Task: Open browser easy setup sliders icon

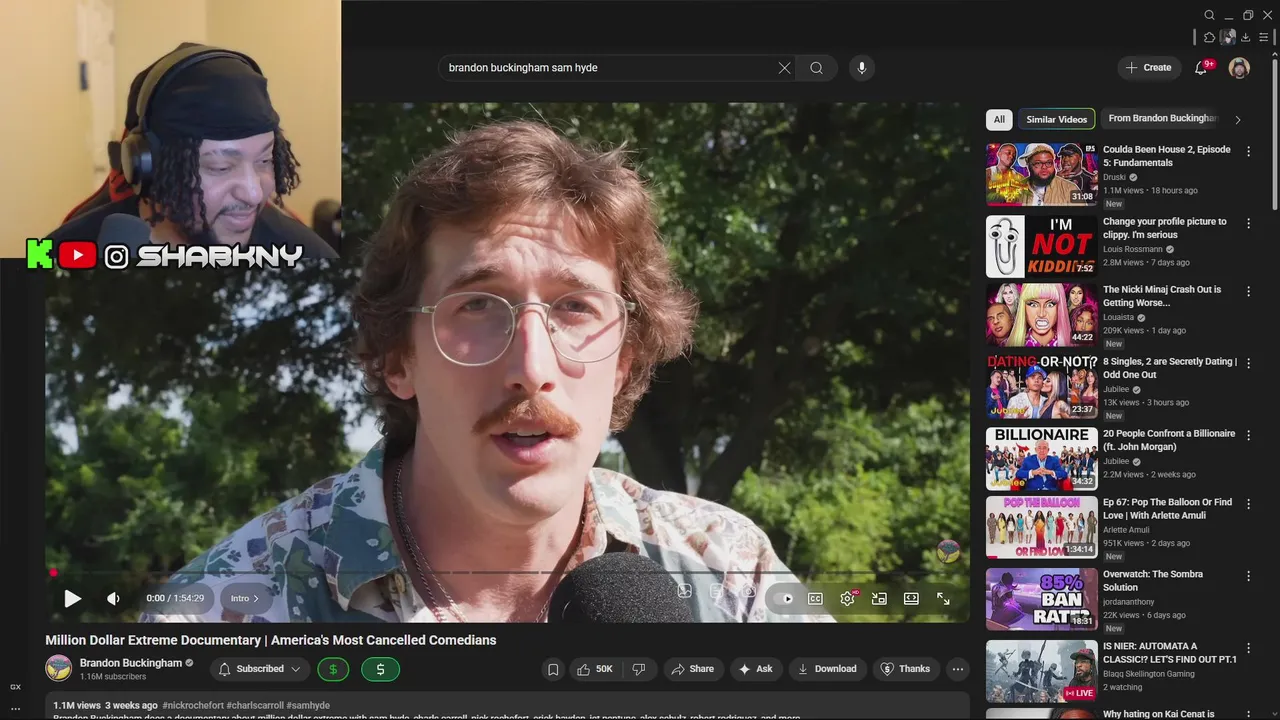Action: click(1265, 37)
